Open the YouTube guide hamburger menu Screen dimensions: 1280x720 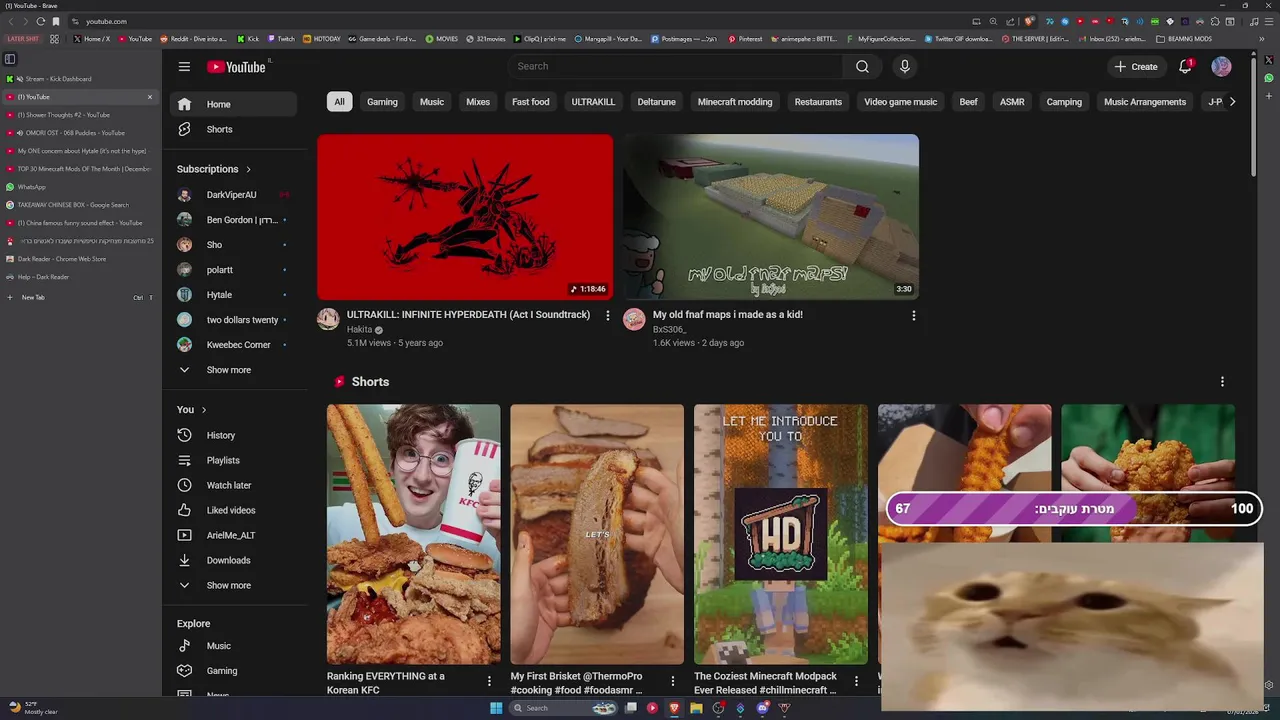click(184, 67)
